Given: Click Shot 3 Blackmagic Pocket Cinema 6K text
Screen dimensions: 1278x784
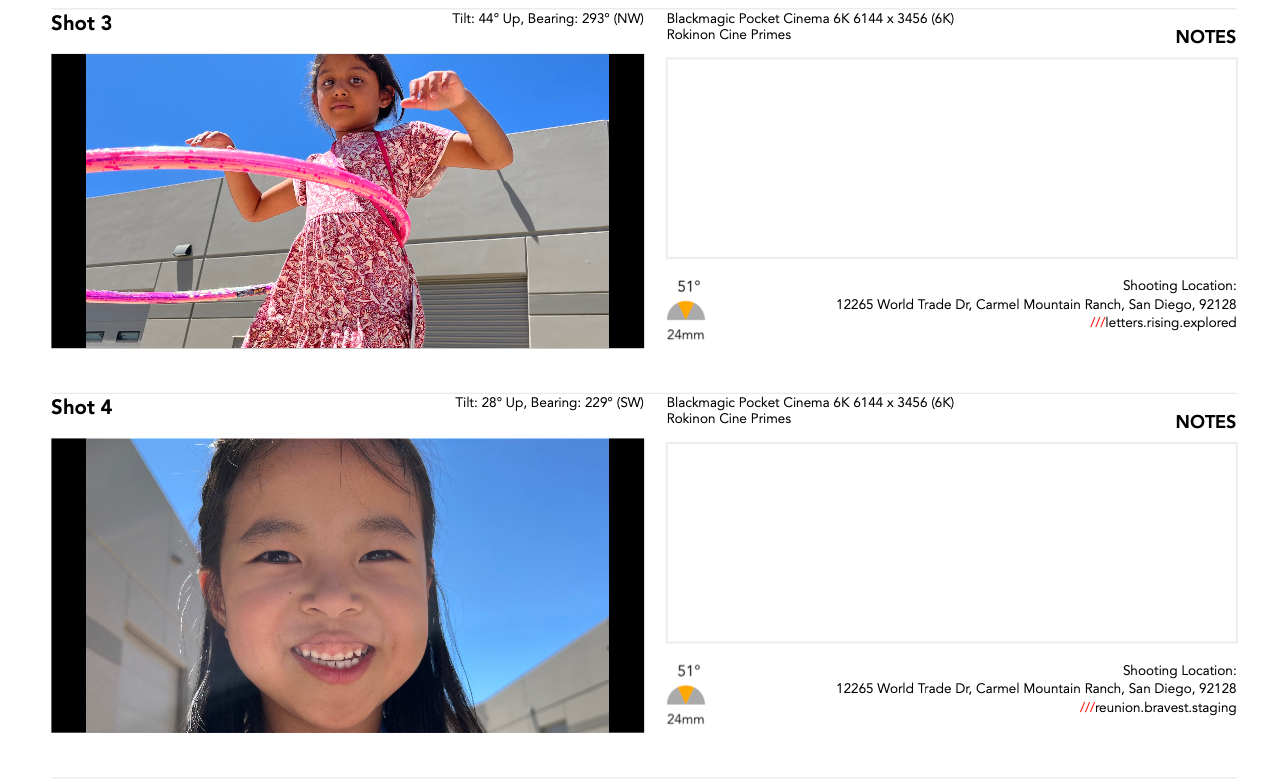Looking at the screenshot, I should tap(810, 18).
